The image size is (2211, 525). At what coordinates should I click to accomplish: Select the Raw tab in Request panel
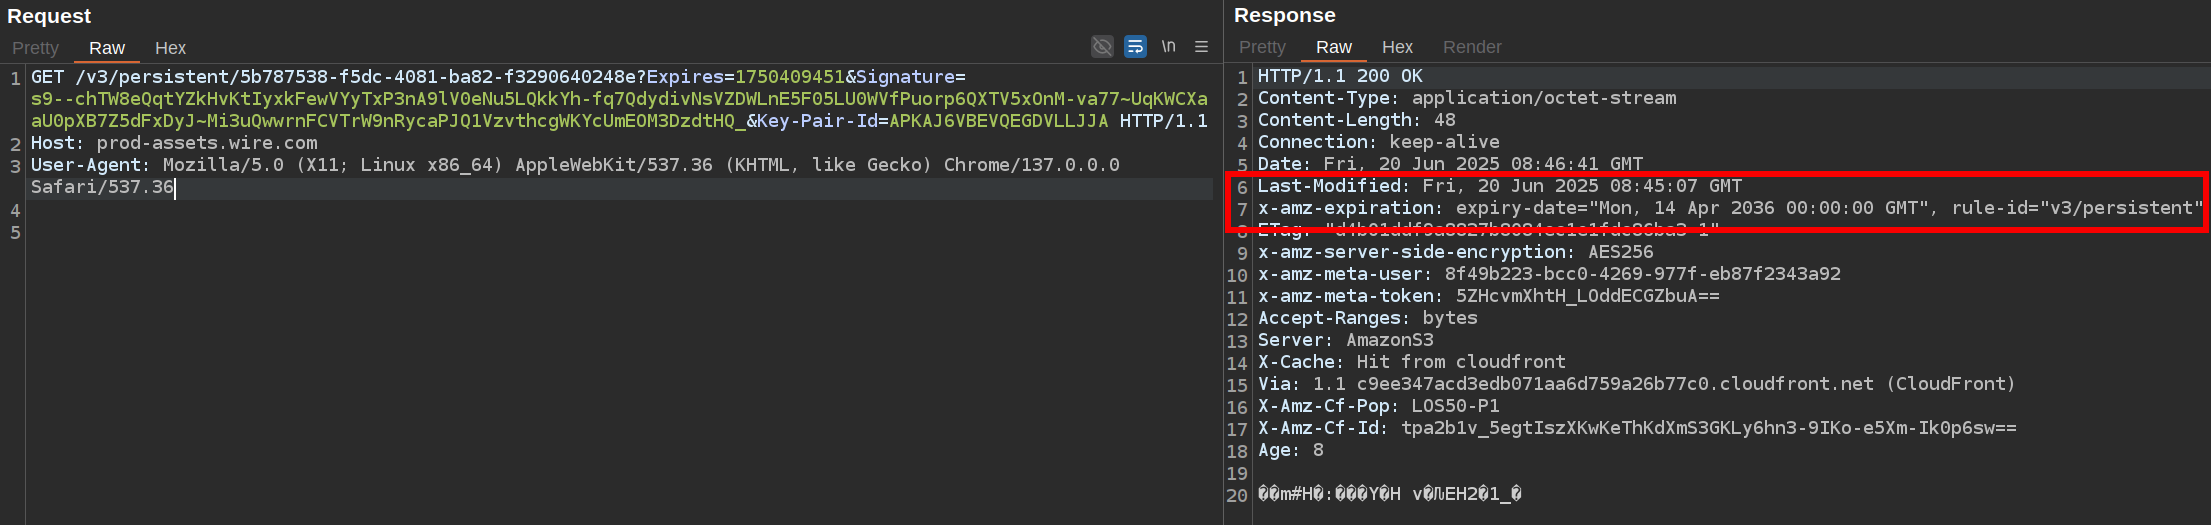coord(106,48)
